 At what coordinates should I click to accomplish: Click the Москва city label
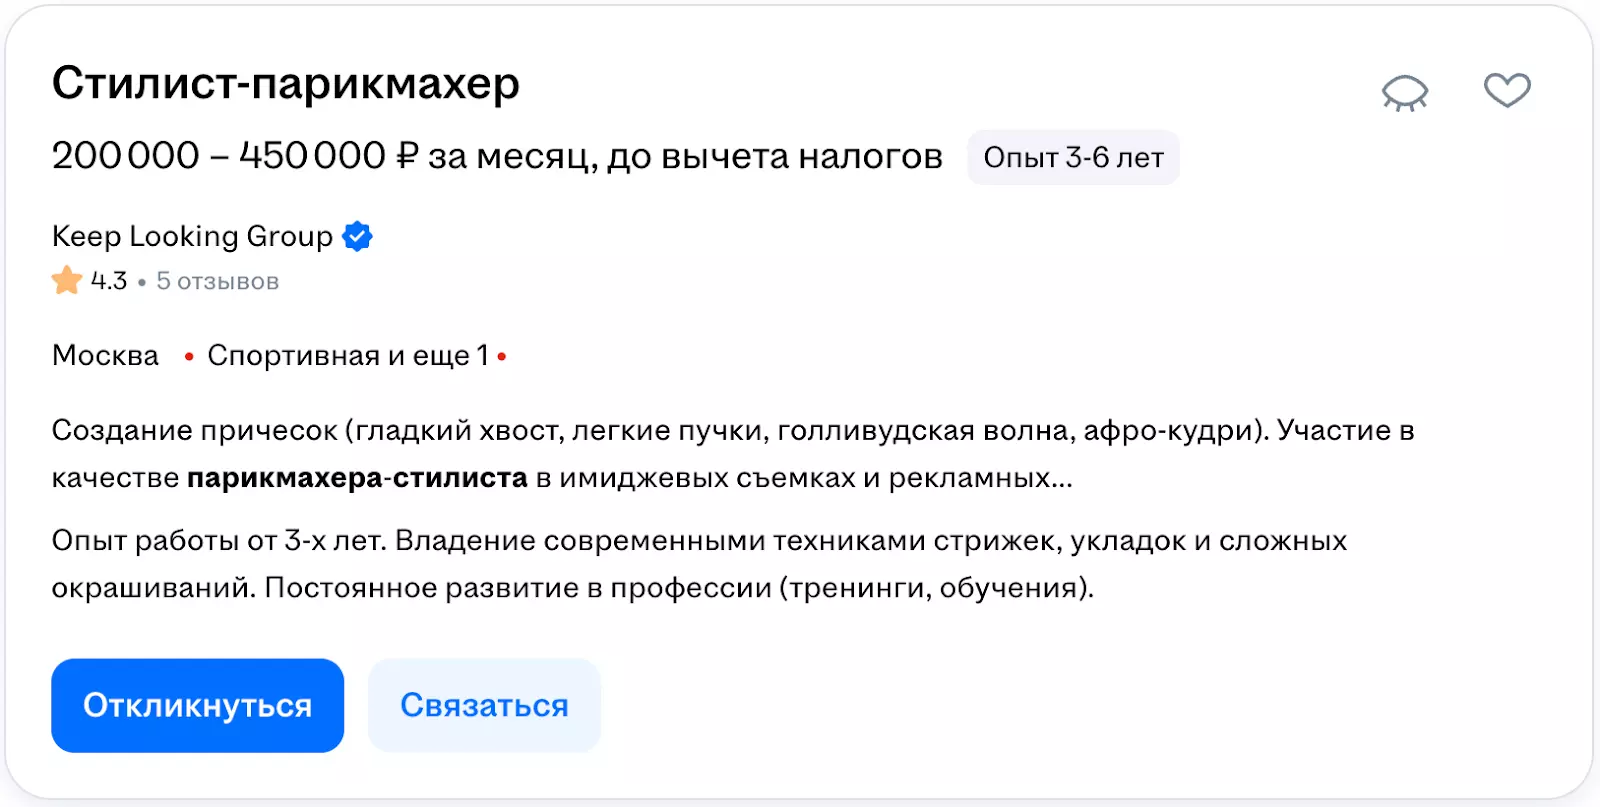coord(105,356)
